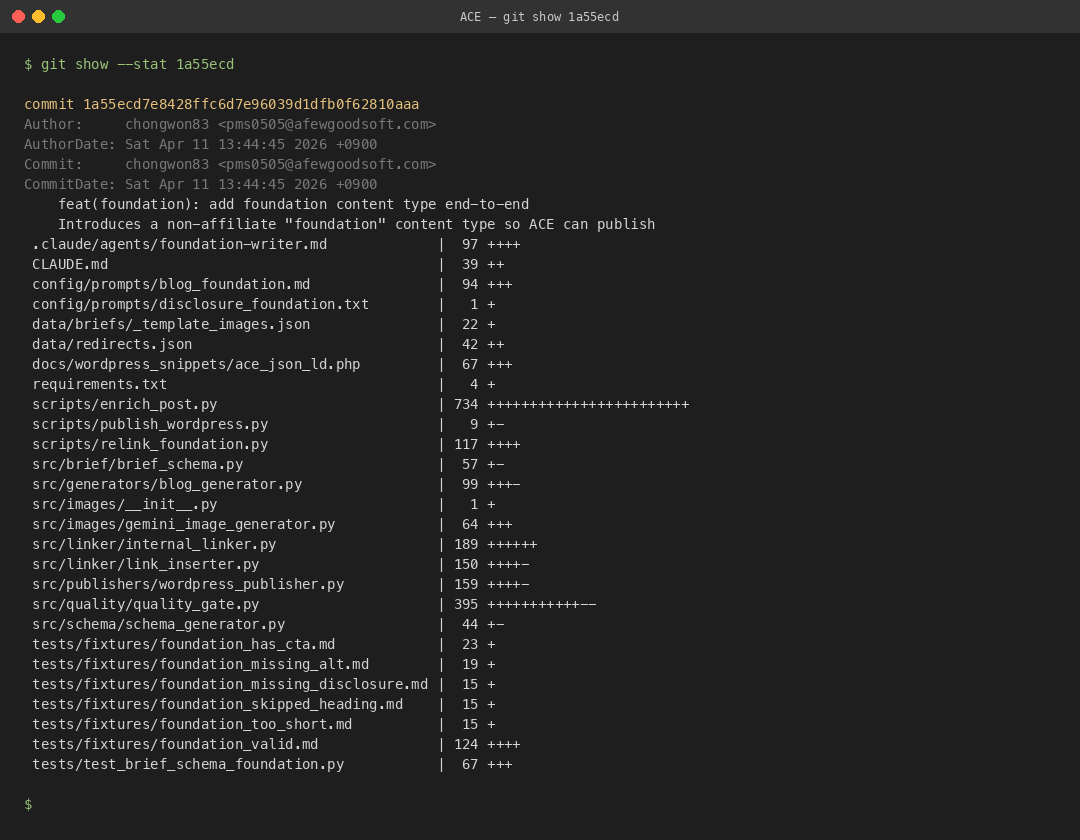
Task: Click config/prompts/blog_foundation.md in the list
Action: pos(171,284)
